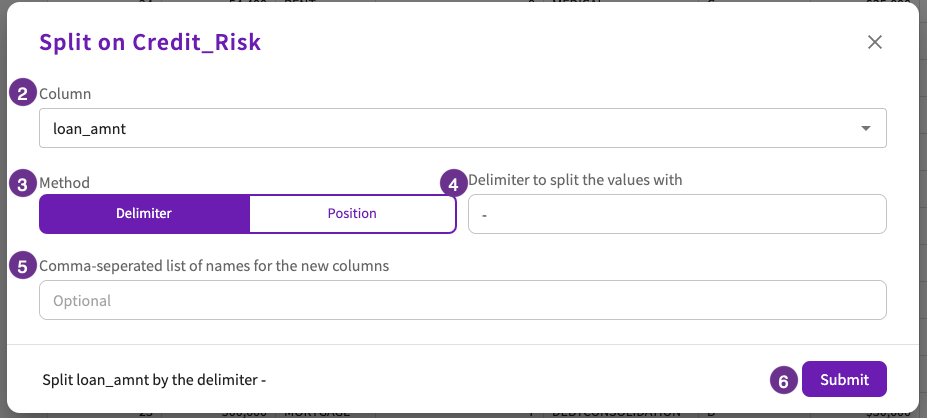
Task: Click the Split on Credit_Risk title
Action: pos(150,43)
